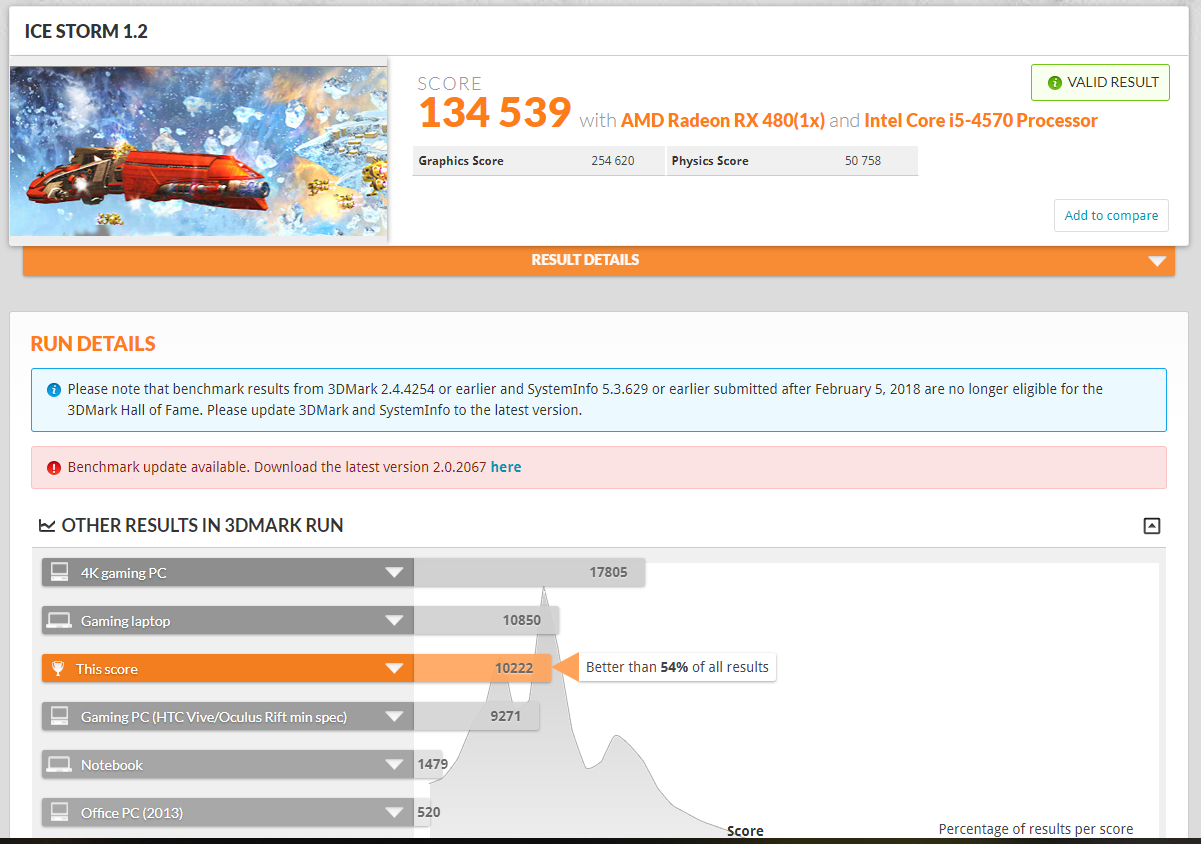Image resolution: width=1201 pixels, height=844 pixels.
Task: Open the Result Details orange bar
Action: (599, 260)
